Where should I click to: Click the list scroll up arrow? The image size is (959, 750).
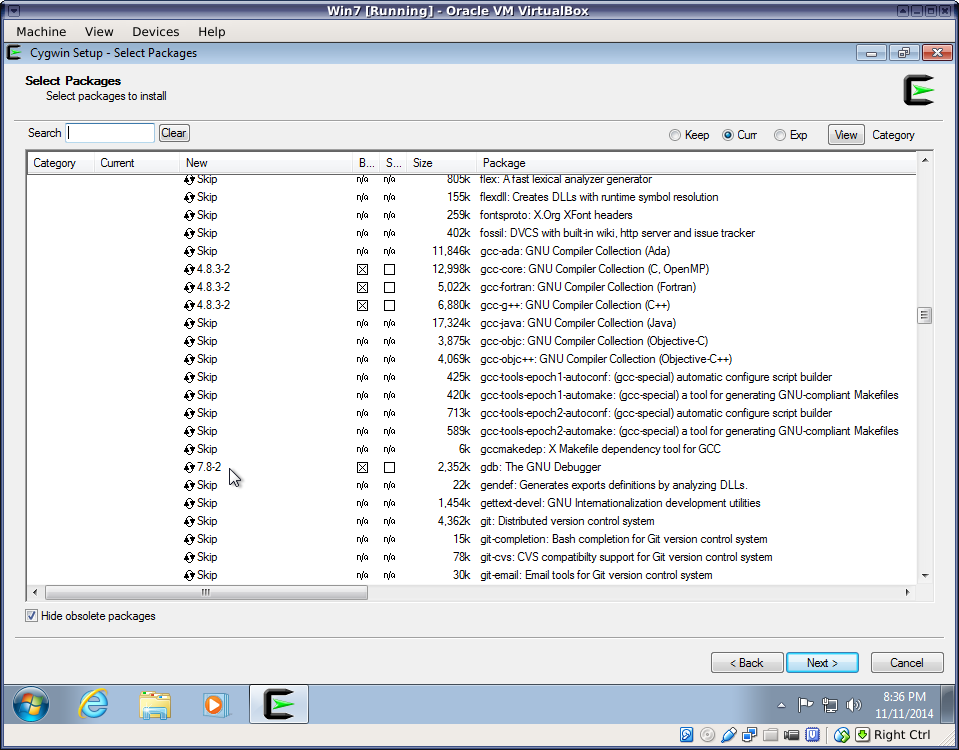925,160
